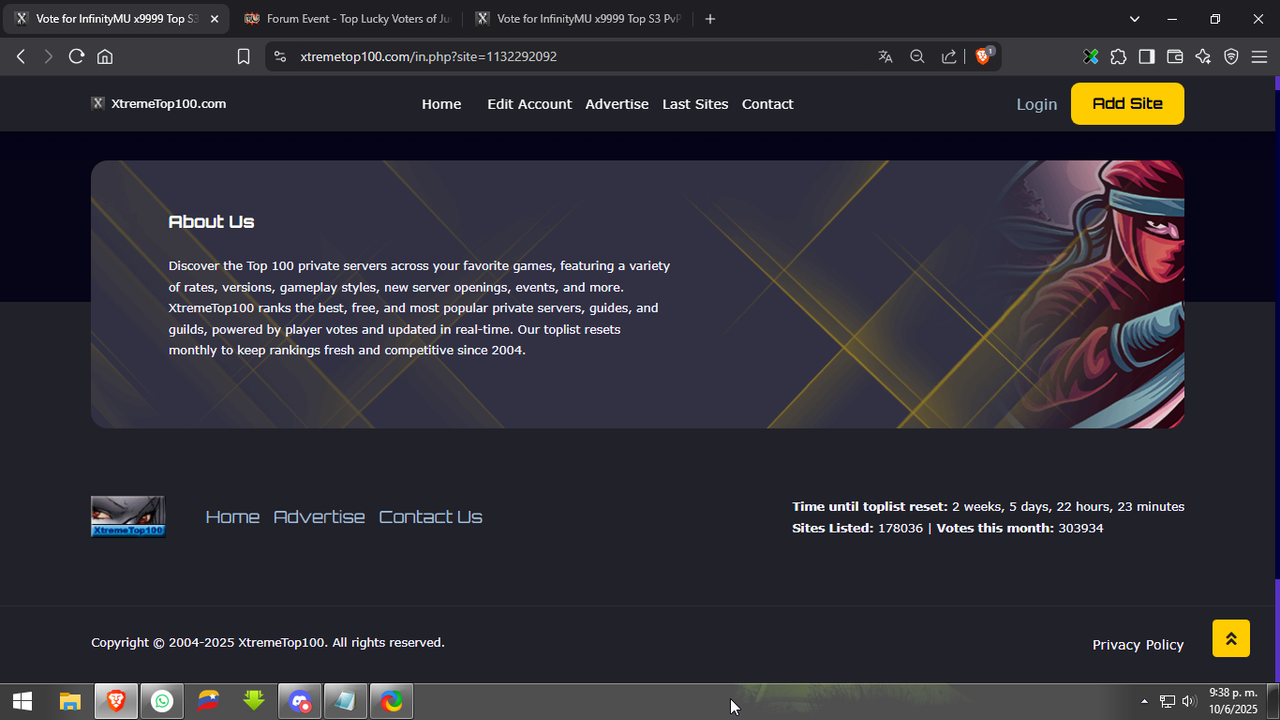Open WhatsApp from the taskbar
The image size is (1280, 720).
162,702
